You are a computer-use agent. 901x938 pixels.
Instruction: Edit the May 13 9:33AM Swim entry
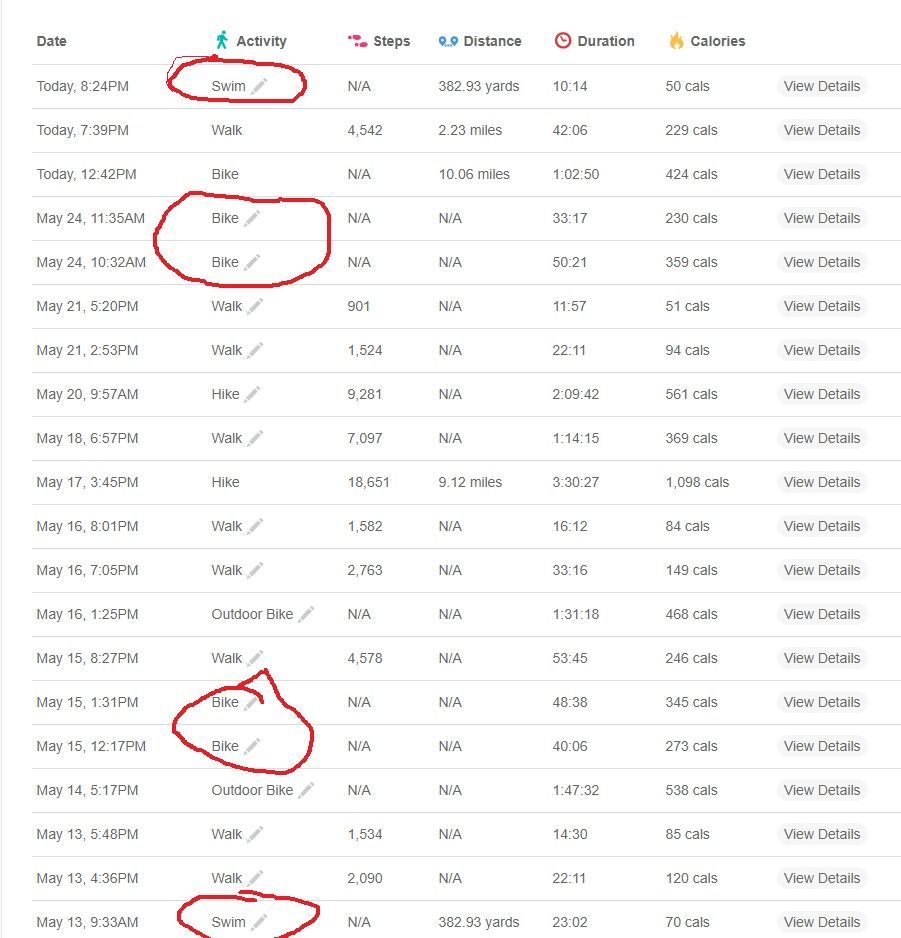[x=258, y=922]
